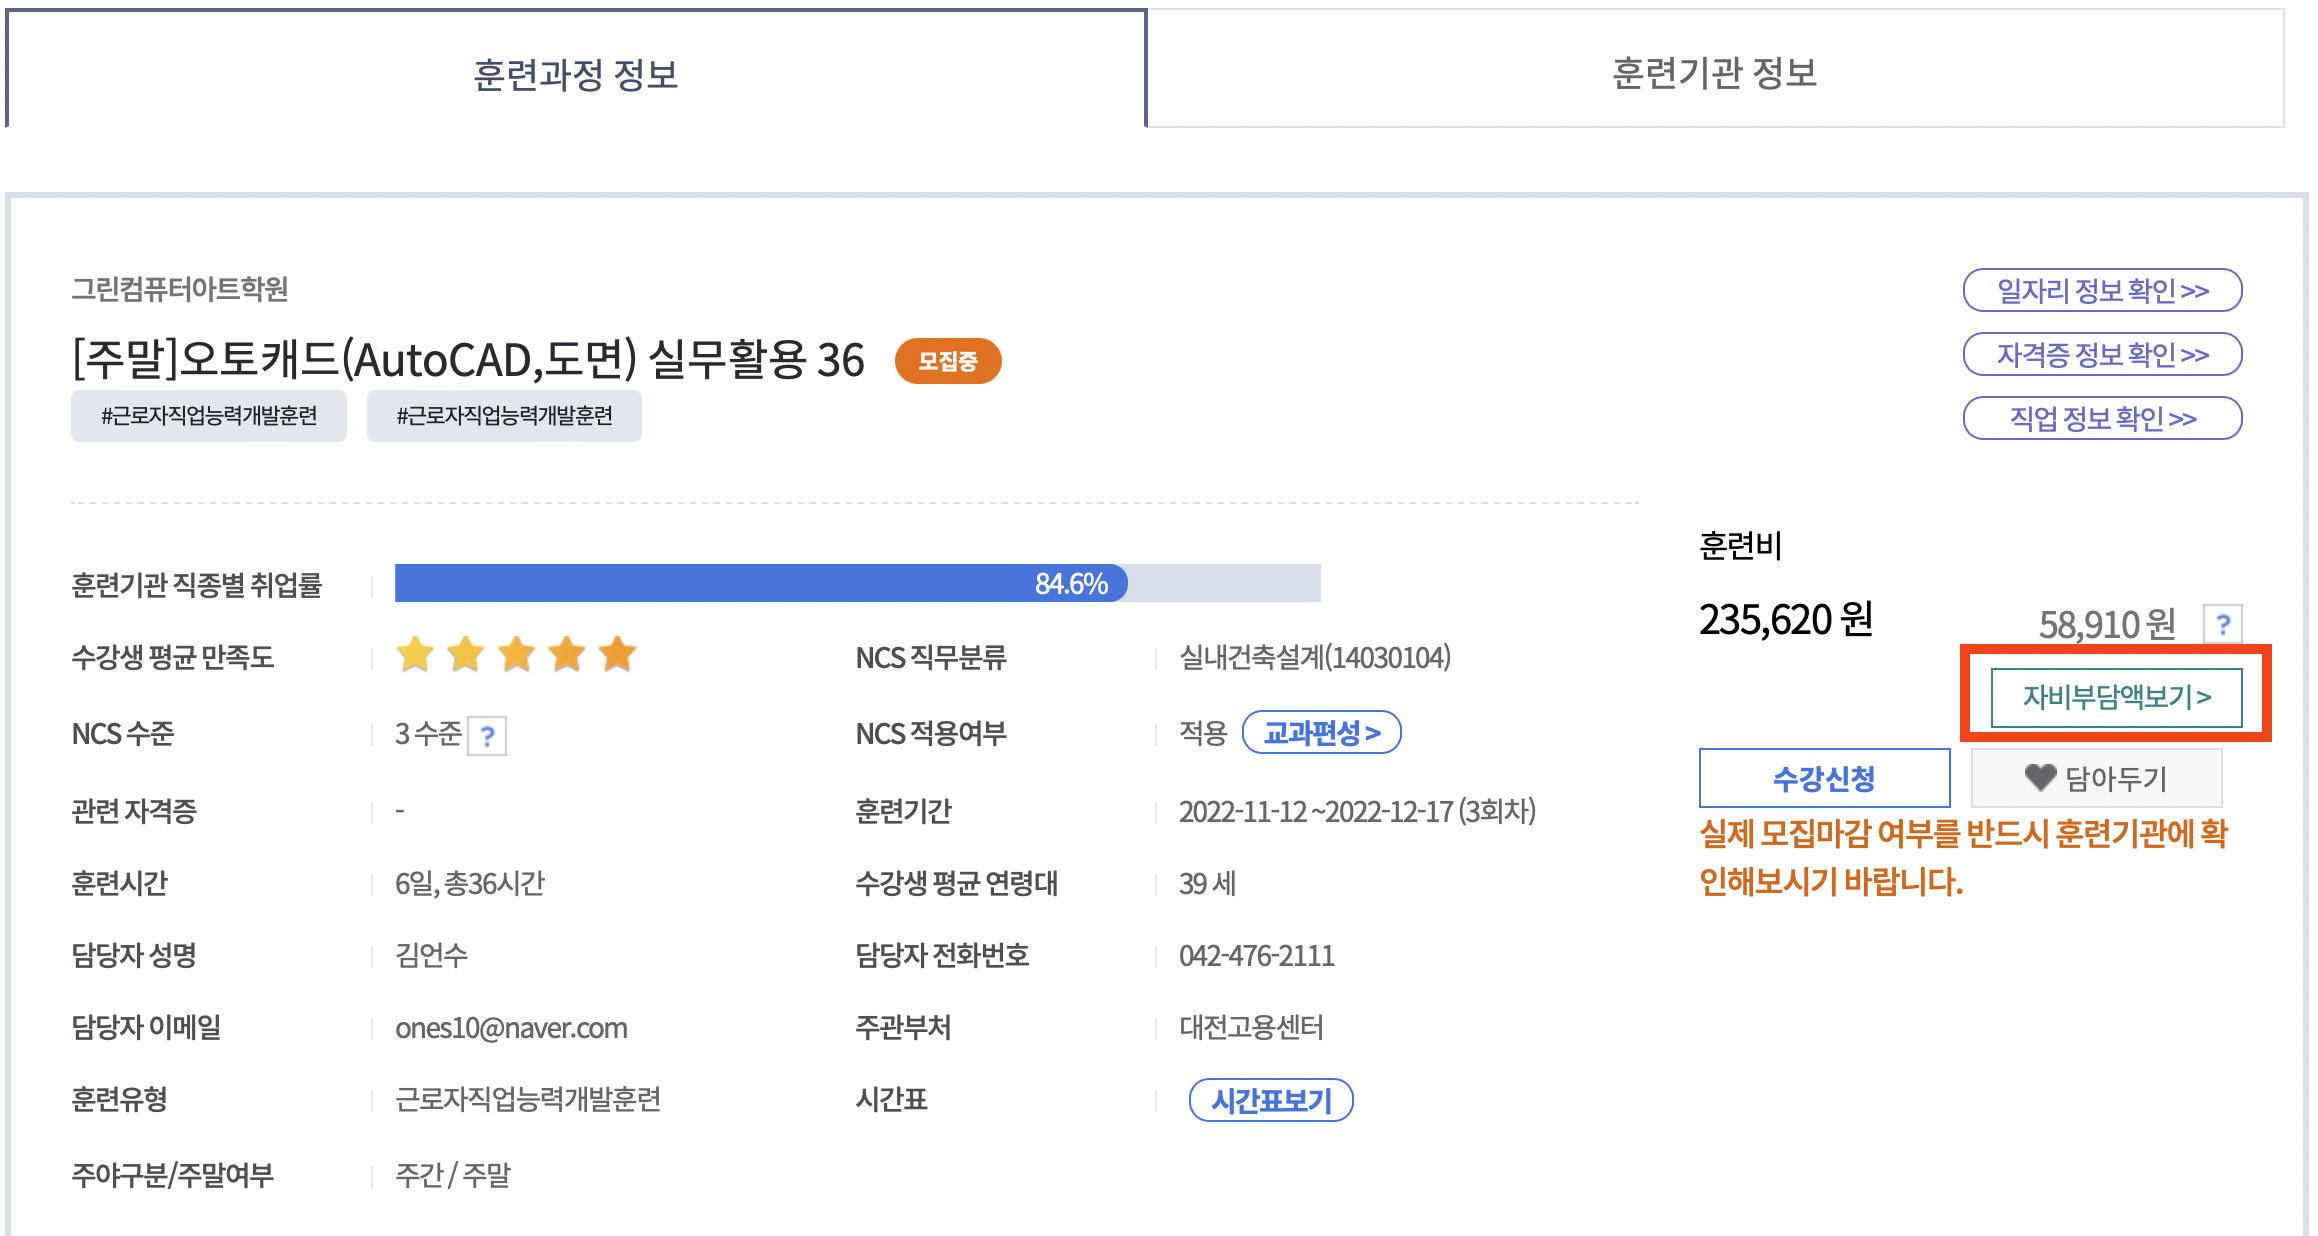The height and width of the screenshot is (1236, 2318).
Task: Click the NCS 수준 question mark icon
Action: [487, 736]
